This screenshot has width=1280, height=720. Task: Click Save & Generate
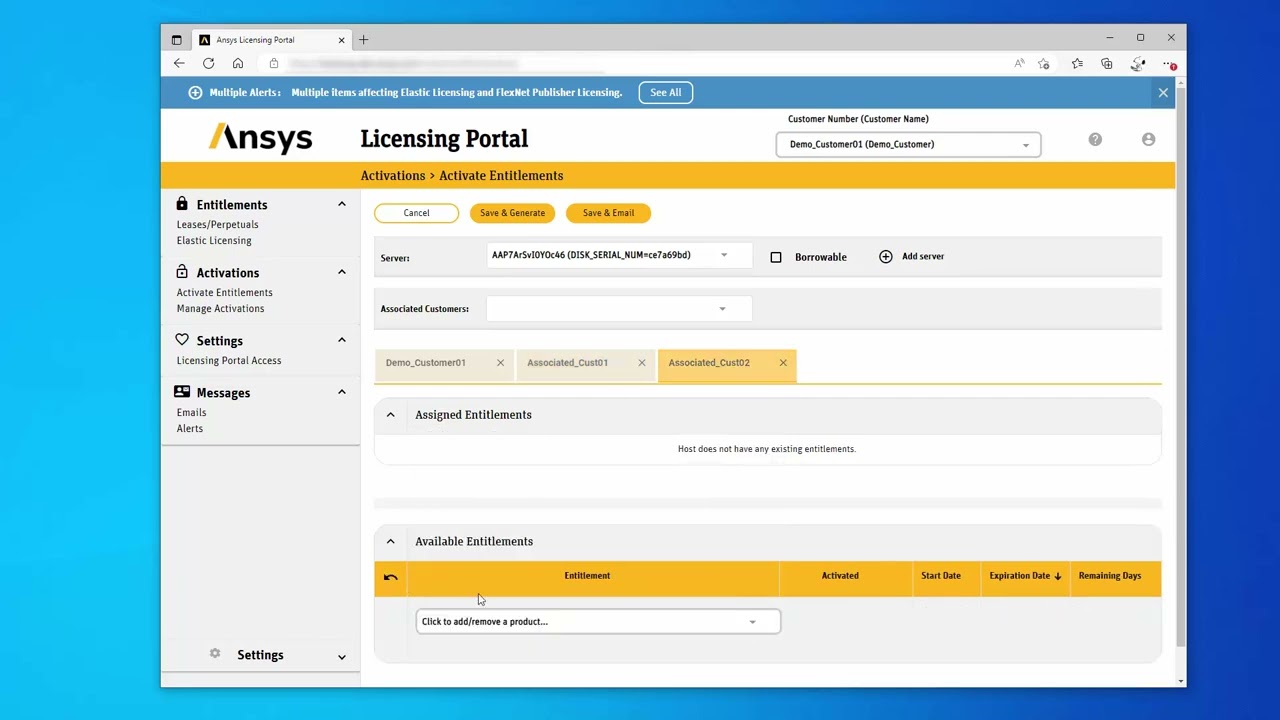click(x=512, y=213)
